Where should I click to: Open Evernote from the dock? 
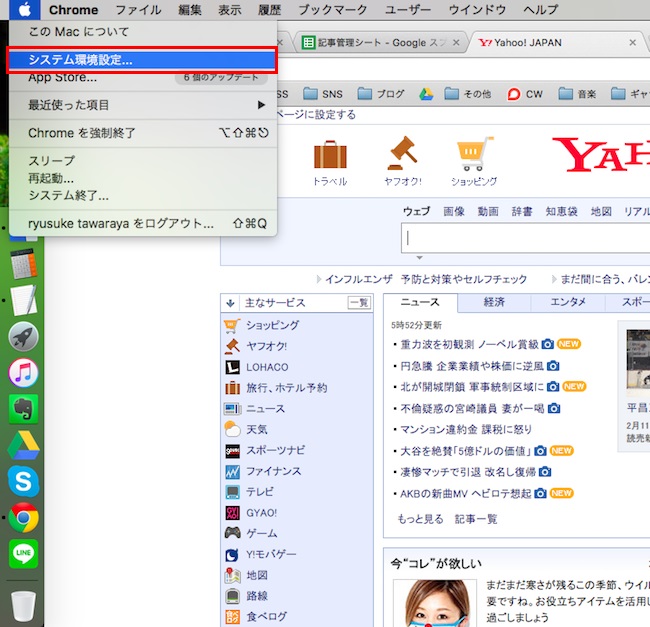[23, 409]
